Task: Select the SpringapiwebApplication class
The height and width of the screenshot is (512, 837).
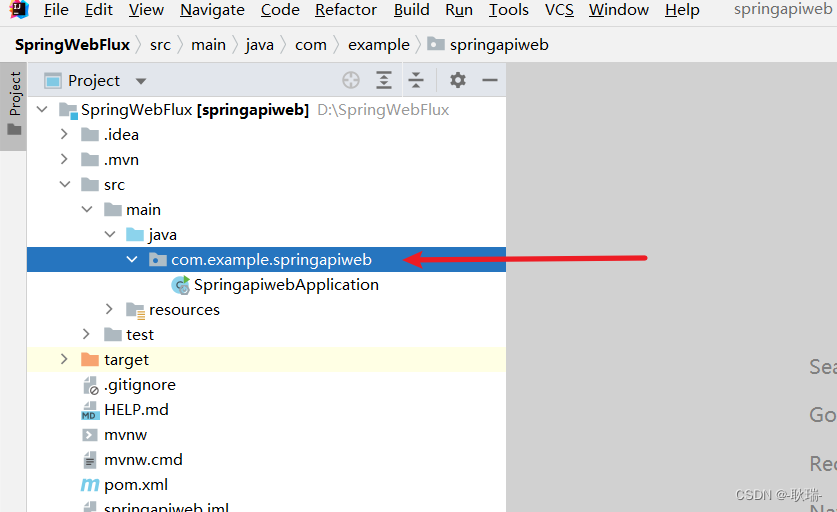Action: (x=266, y=285)
